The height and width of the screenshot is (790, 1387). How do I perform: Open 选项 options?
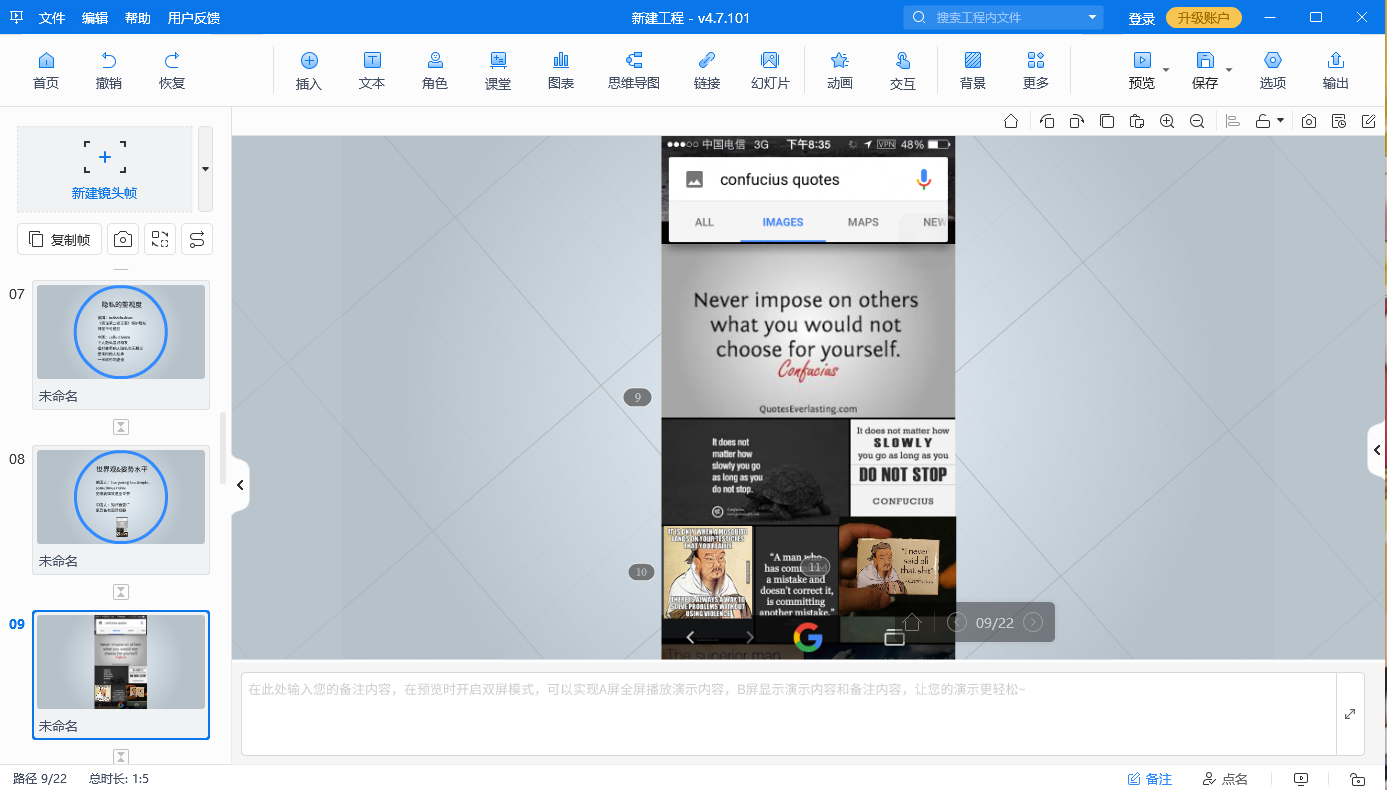1273,70
